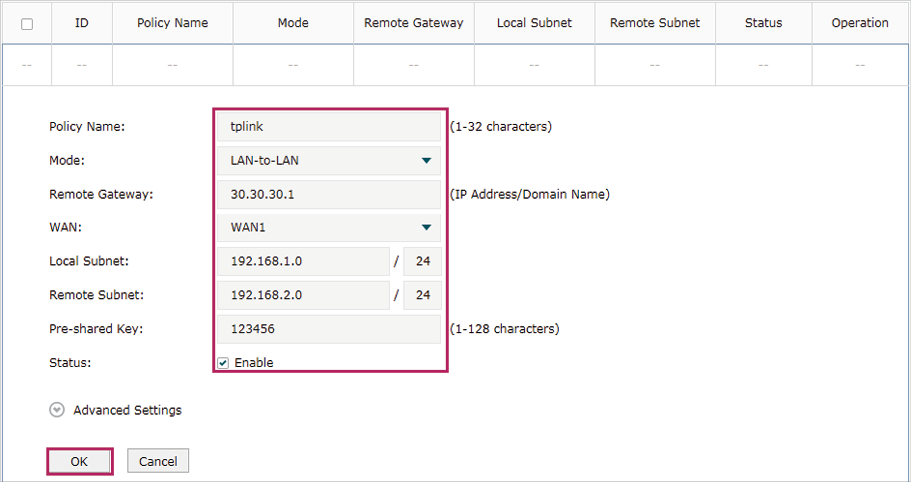911x482 pixels.
Task: Click the "(1-32 characters)" hint text
Action: [x=501, y=127]
